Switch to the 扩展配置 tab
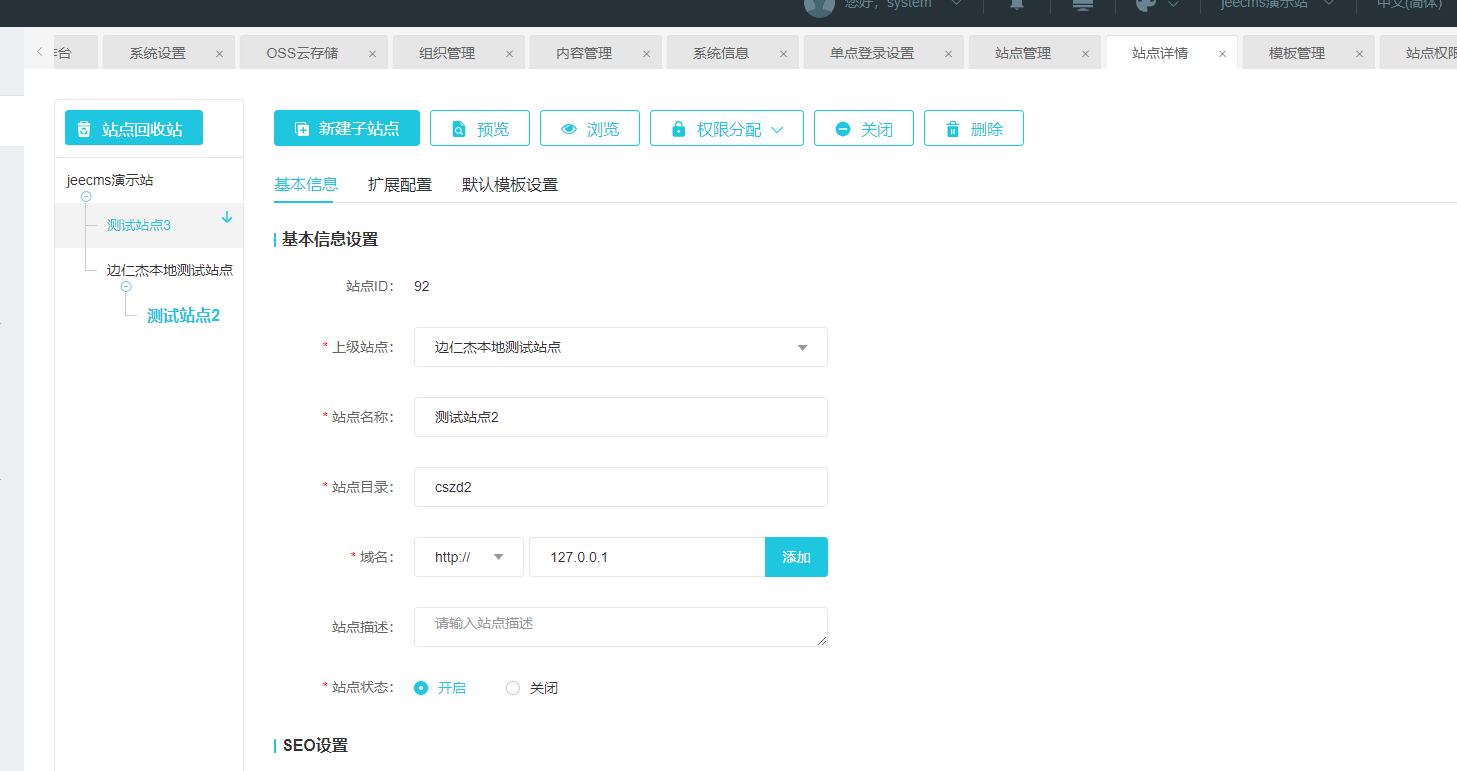The width and height of the screenshot is (1457, 771). pyautogui.click(x=400, y=185)
